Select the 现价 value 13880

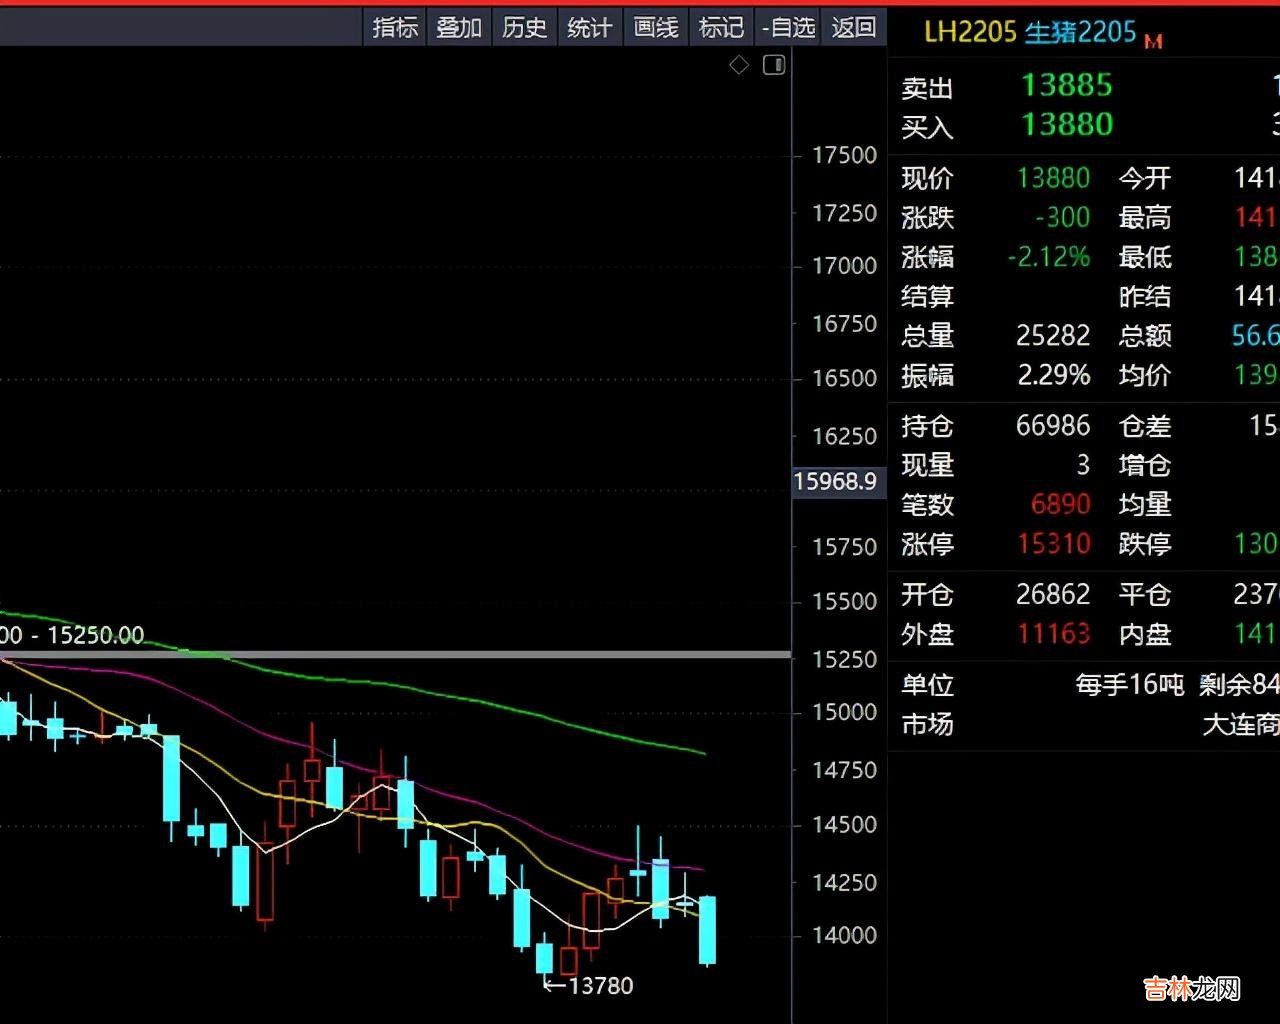point(1053,178)
